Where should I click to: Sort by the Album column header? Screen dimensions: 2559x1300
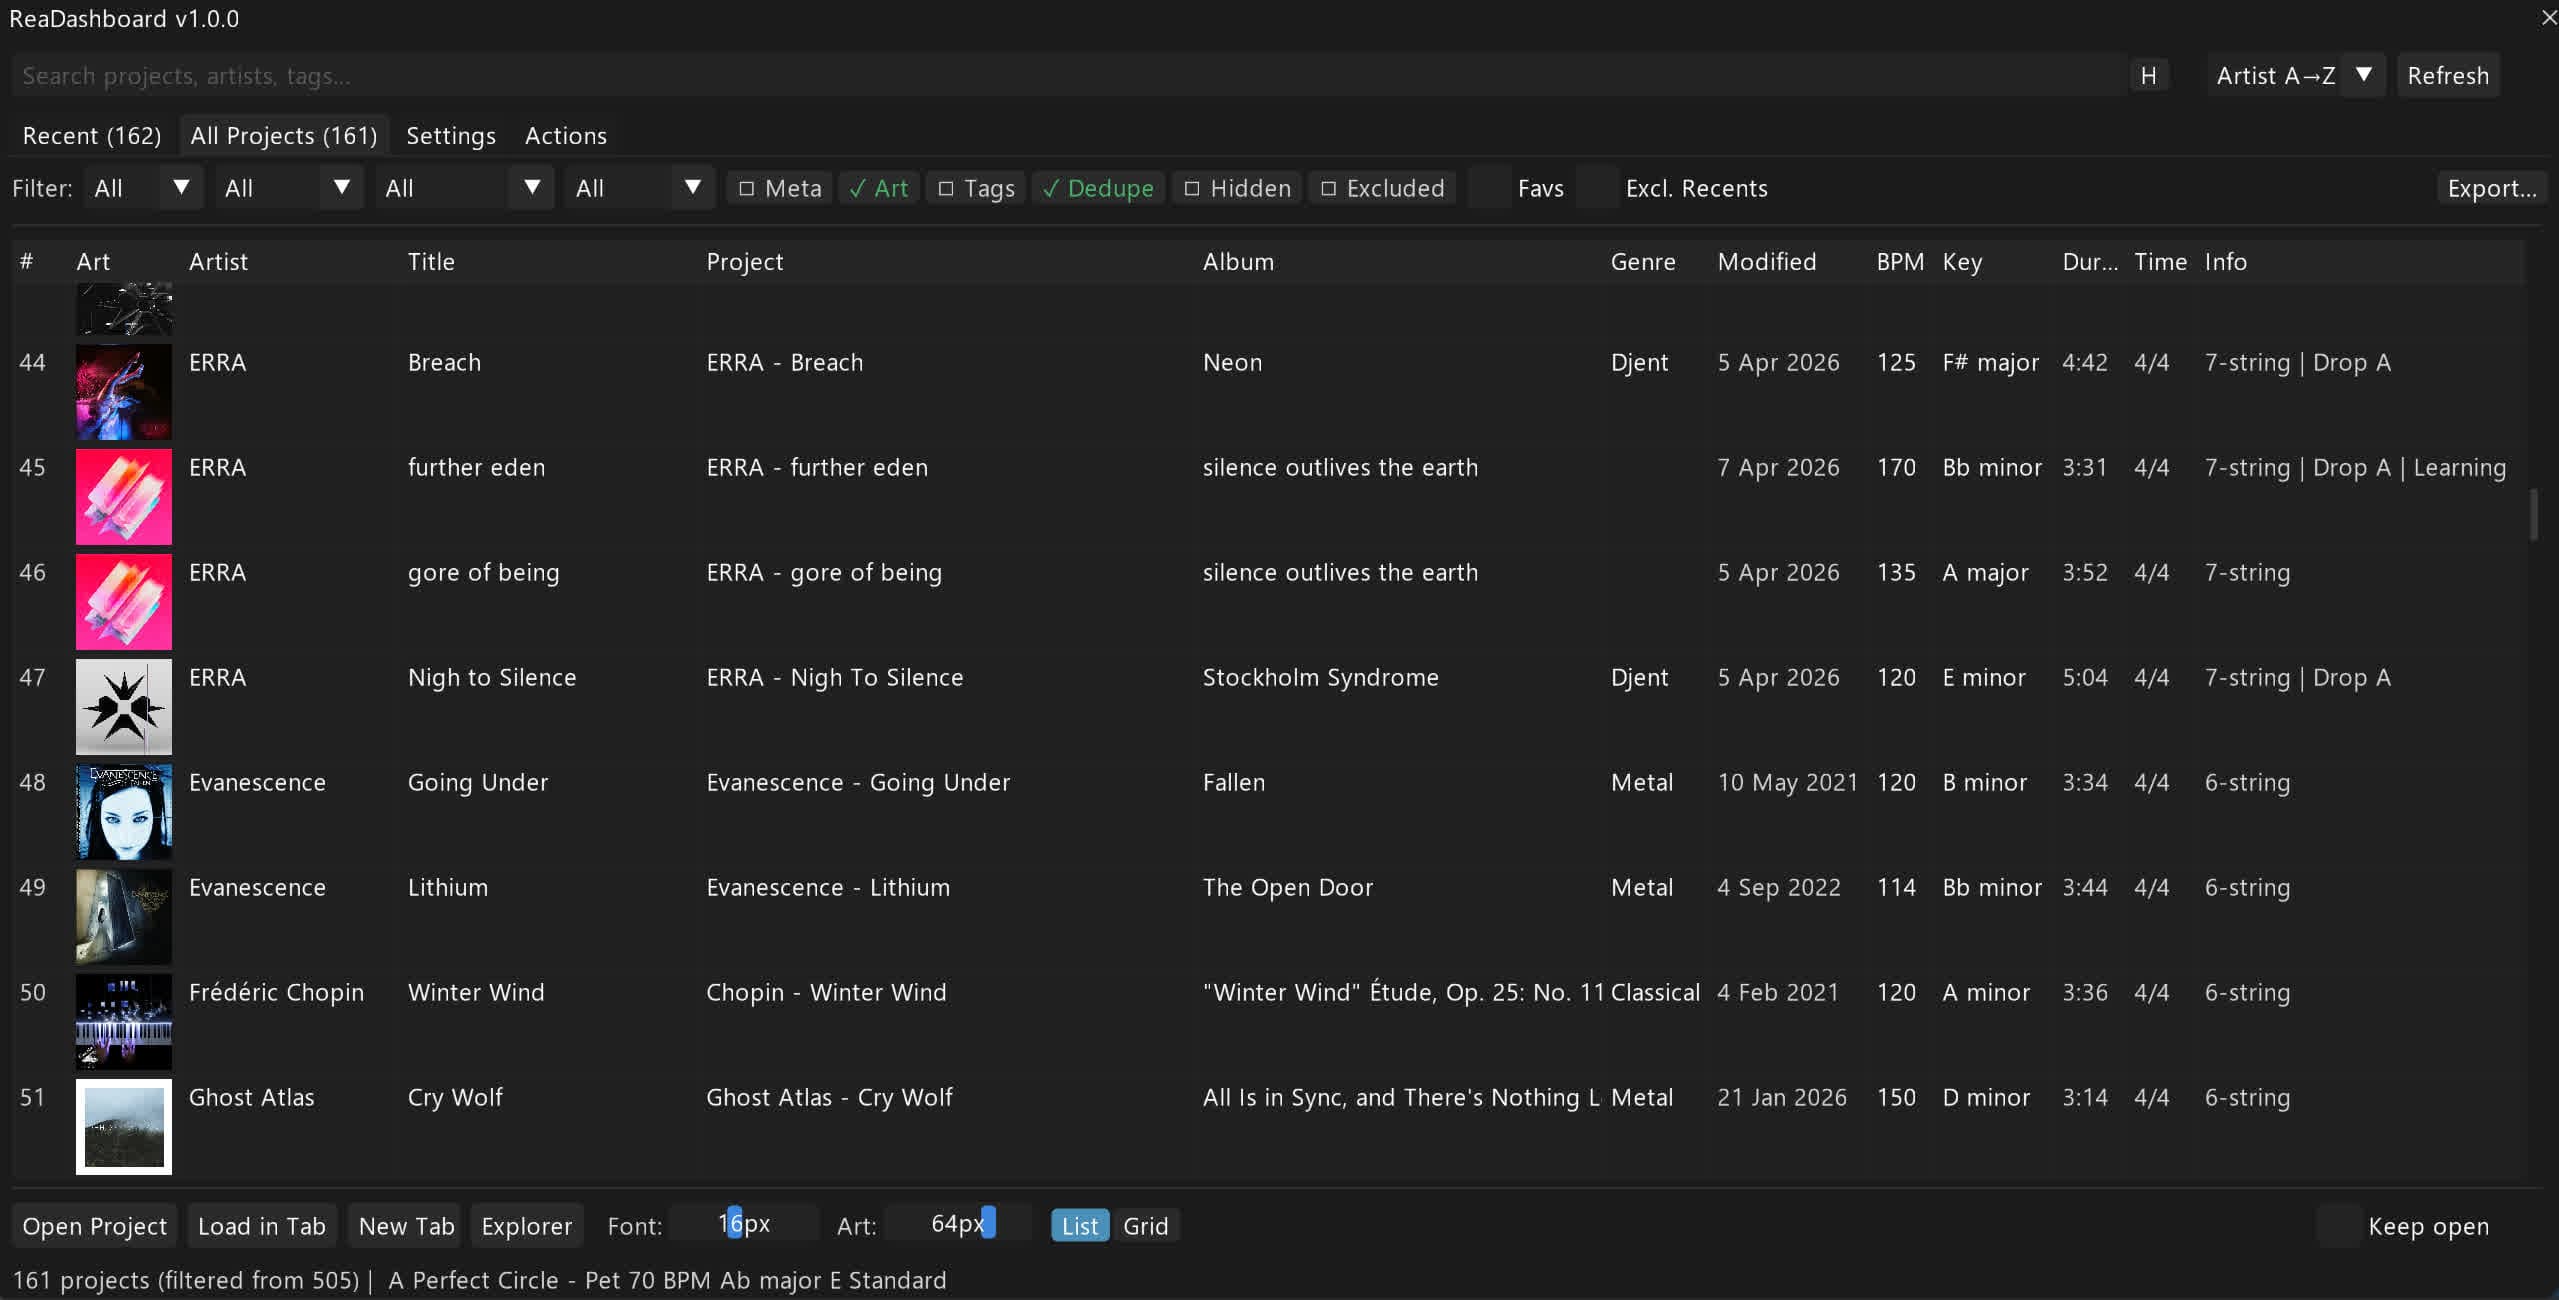[x=1238, y=262]
